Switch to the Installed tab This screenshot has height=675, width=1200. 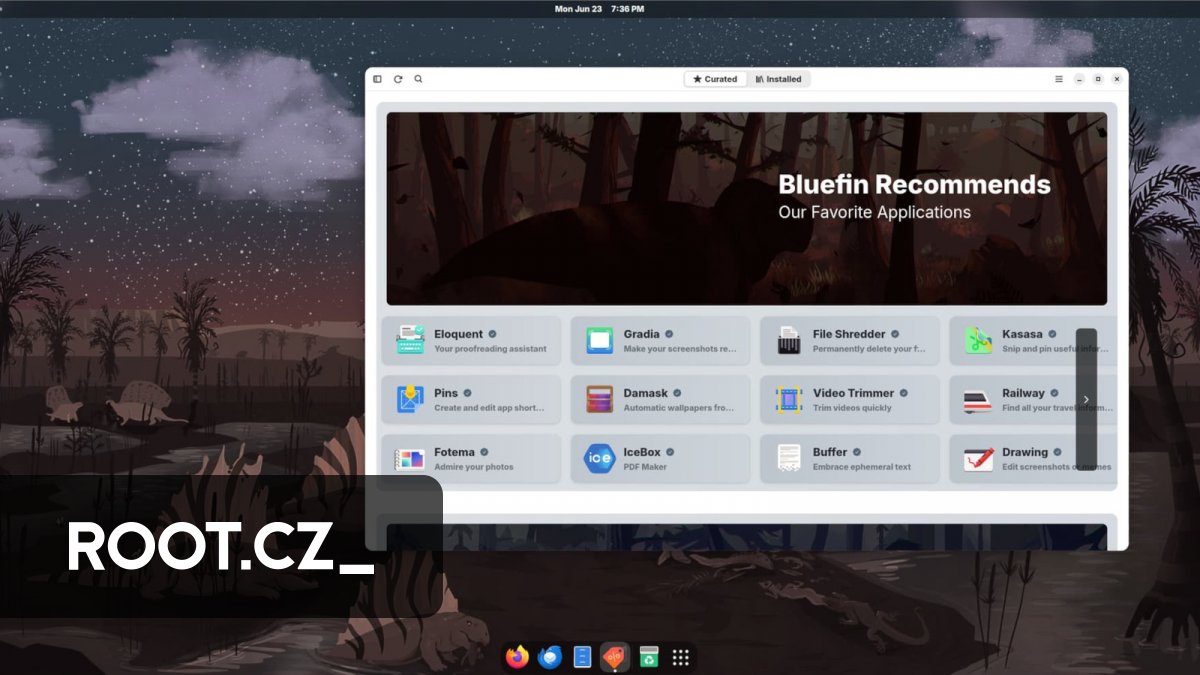(777, 78)
